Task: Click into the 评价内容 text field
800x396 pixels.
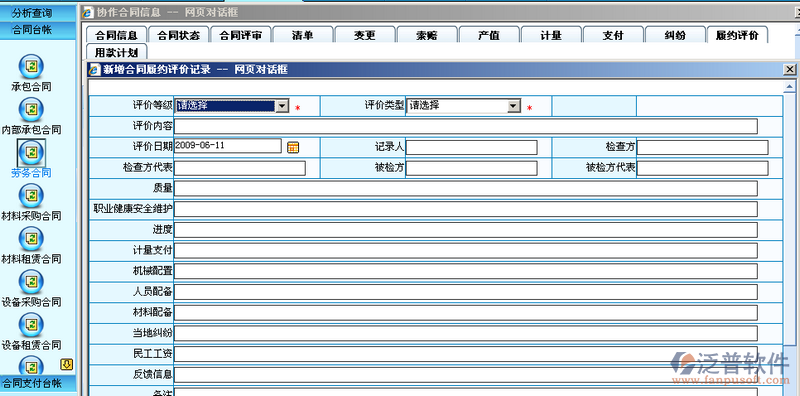Action: 466,127
